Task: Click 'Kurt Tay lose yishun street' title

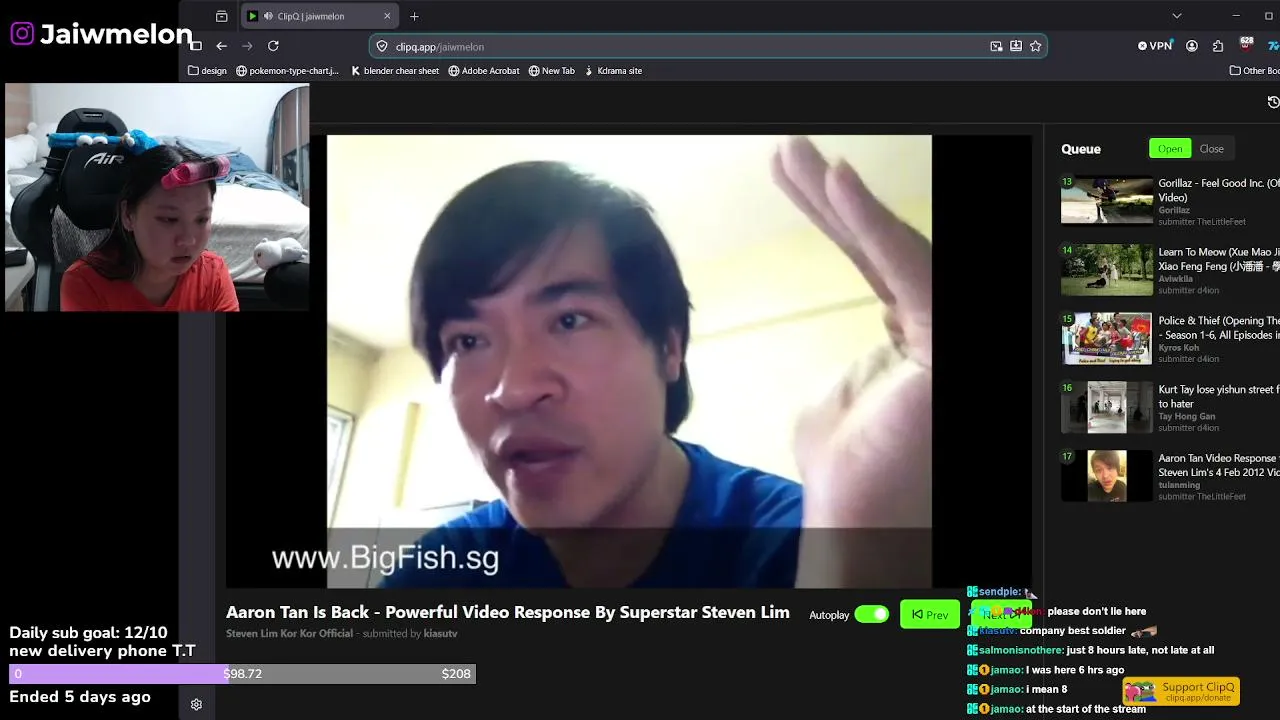Action: [x=1219, y=397]
